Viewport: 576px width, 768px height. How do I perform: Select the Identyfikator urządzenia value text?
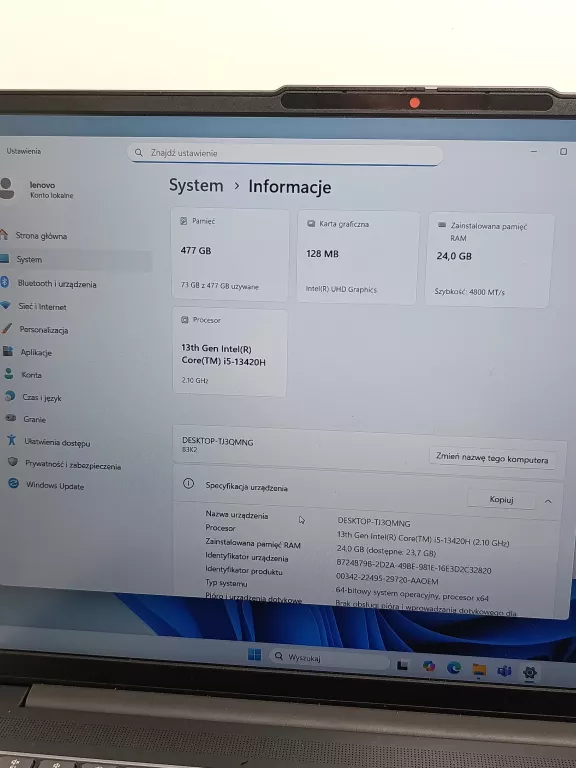coord(413,566)
